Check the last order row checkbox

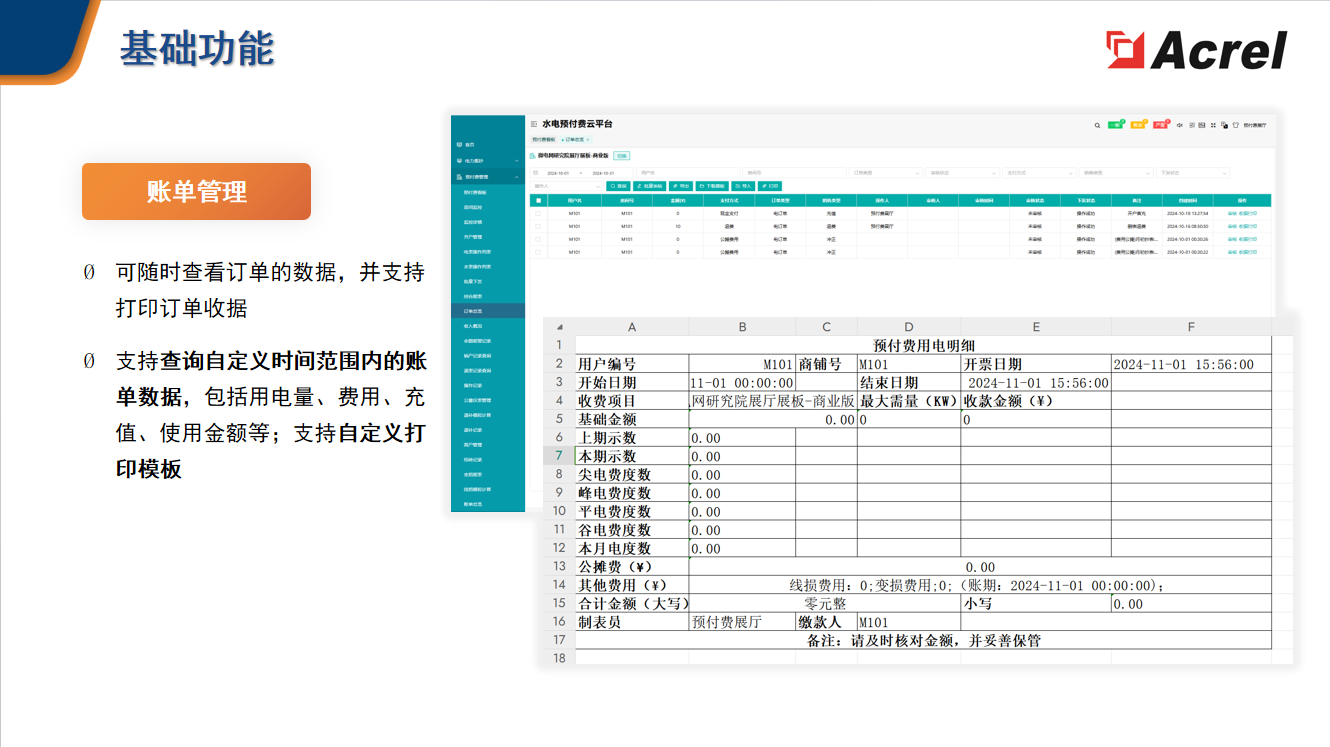538,251
